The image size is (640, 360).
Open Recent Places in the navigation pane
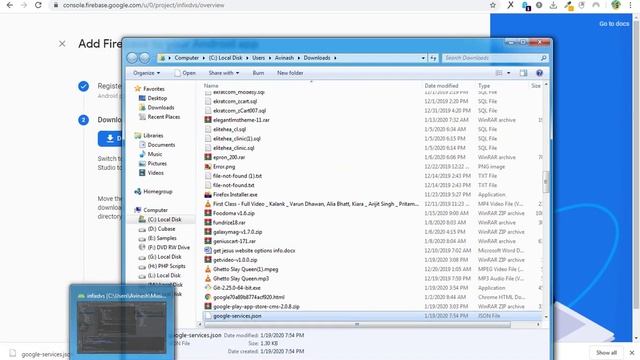tap(159, 117)
